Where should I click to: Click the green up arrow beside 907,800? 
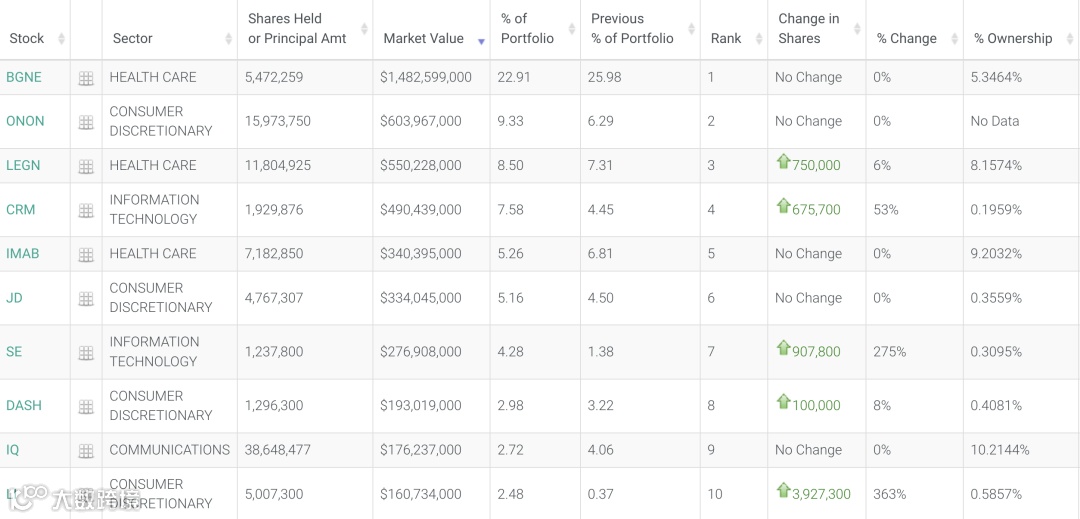coord(784,348)
